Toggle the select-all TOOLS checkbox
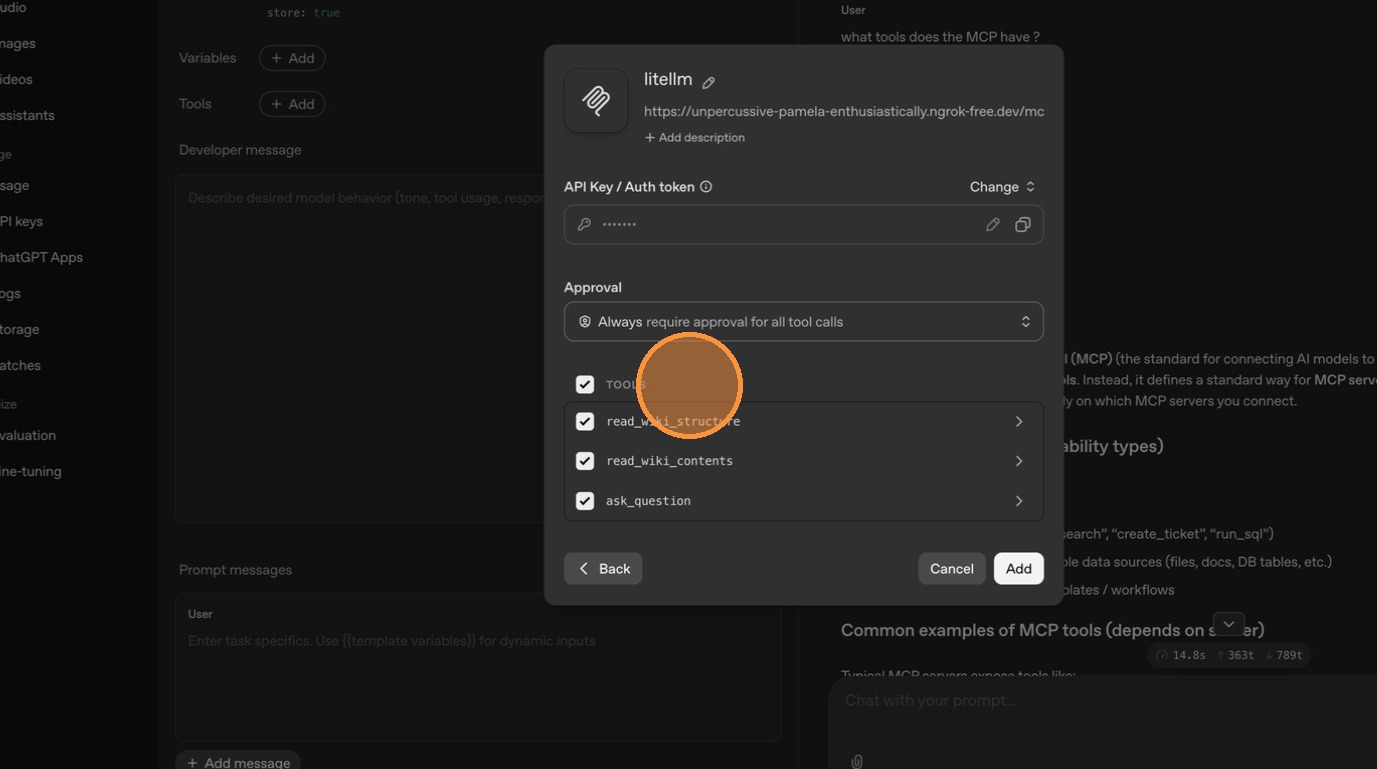The width and height of the screenshot is (1377, 769). [585, 384]
